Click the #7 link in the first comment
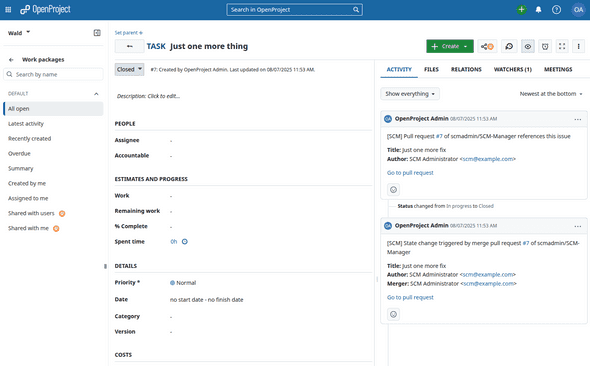Viewport: 590px width, 366px height. 439,136
